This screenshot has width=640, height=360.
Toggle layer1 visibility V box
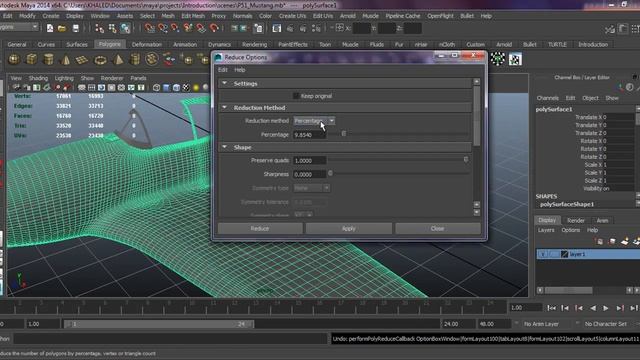click(542, 254)
